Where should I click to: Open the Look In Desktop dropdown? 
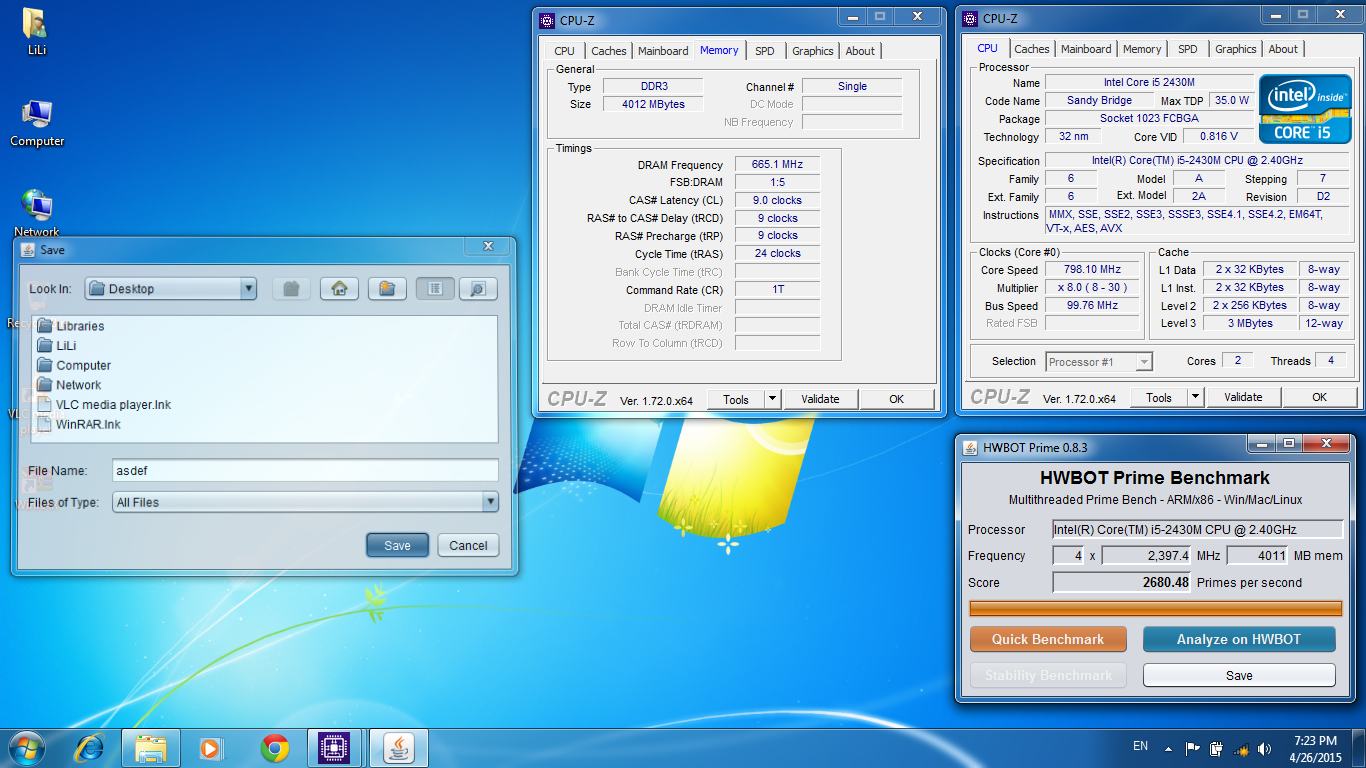click(171, 288)
